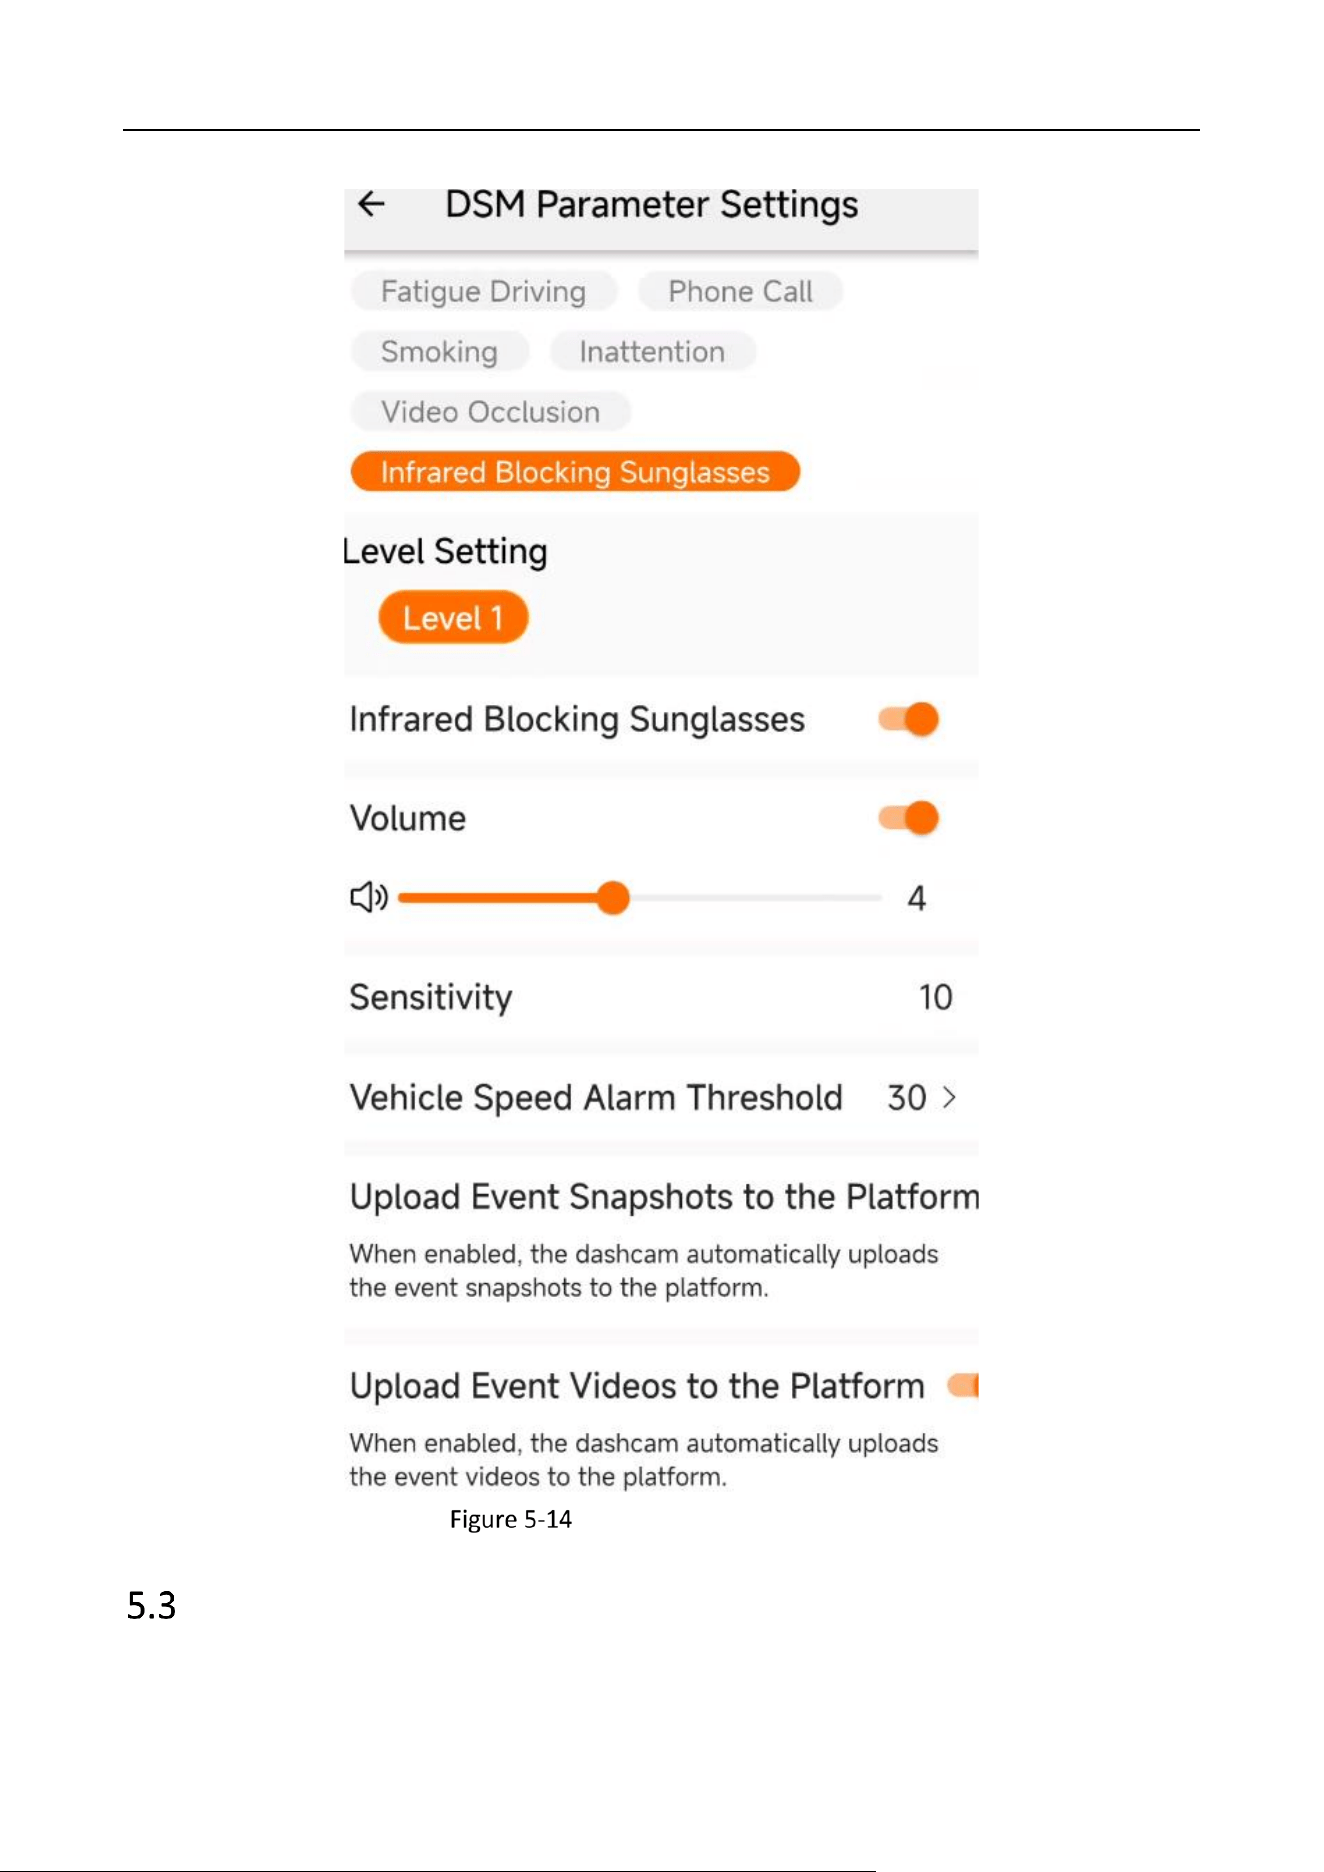Click the Level 1 button
1324x1872 pixels.
coord(453,617)
